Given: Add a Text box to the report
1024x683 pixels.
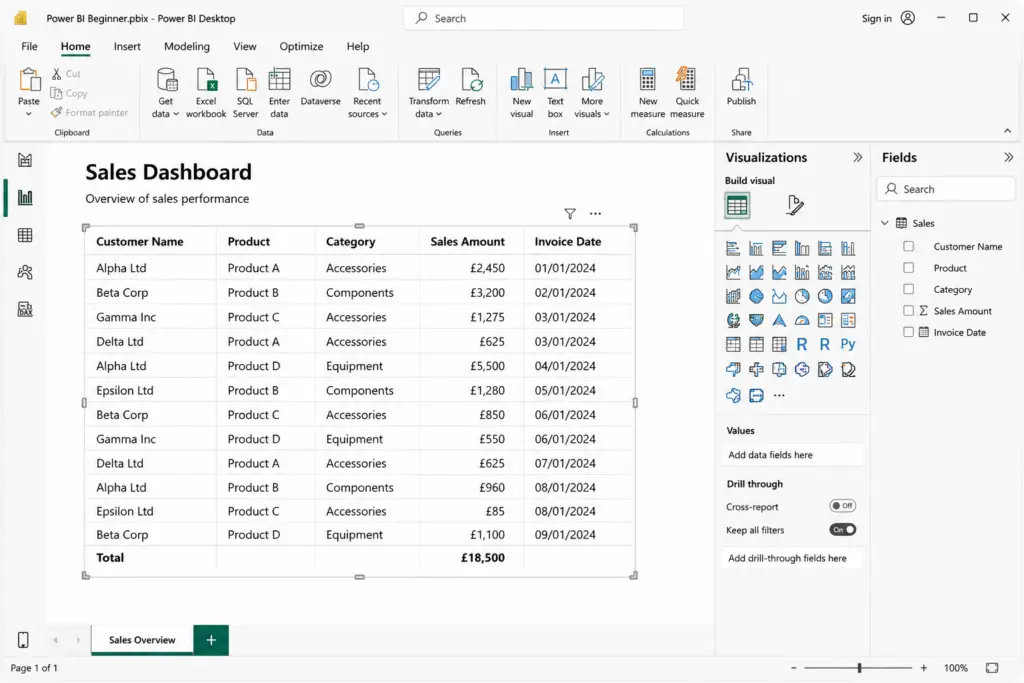Looking at the screenshot, I should click(x=555, y=93).
